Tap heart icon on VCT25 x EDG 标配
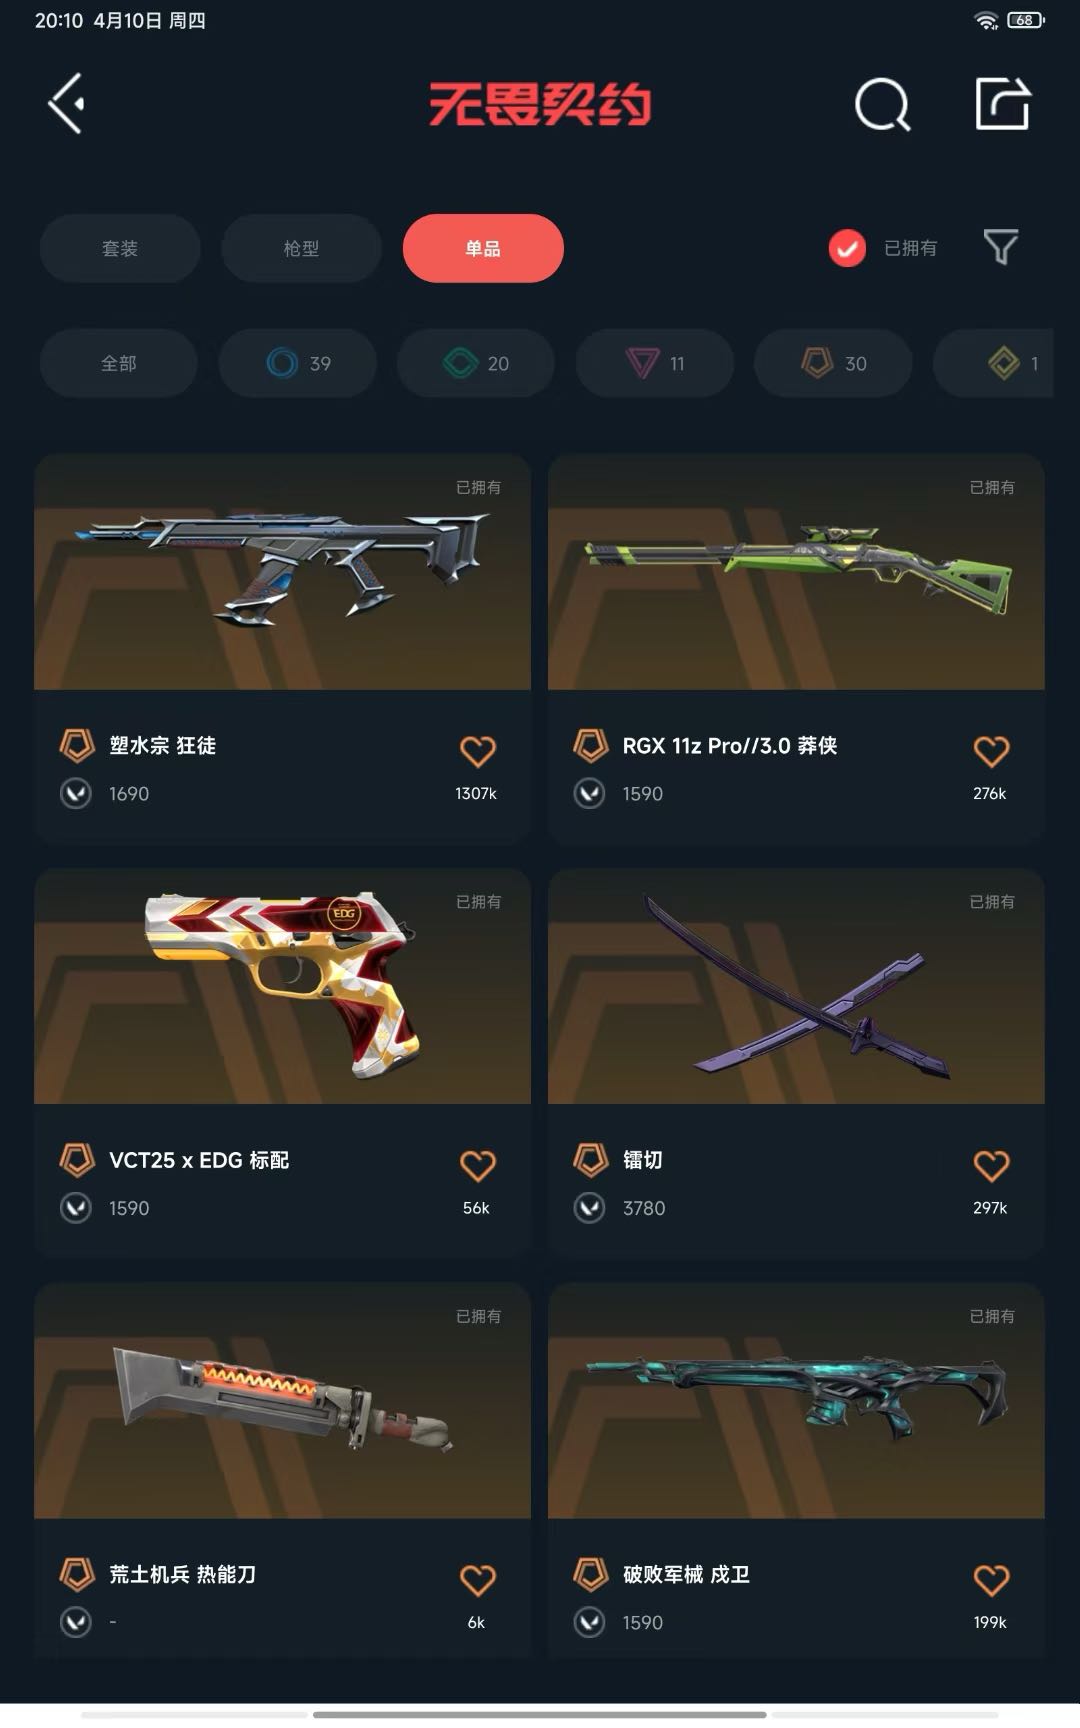The image size is (1080, 1728). click(477, 1166)
